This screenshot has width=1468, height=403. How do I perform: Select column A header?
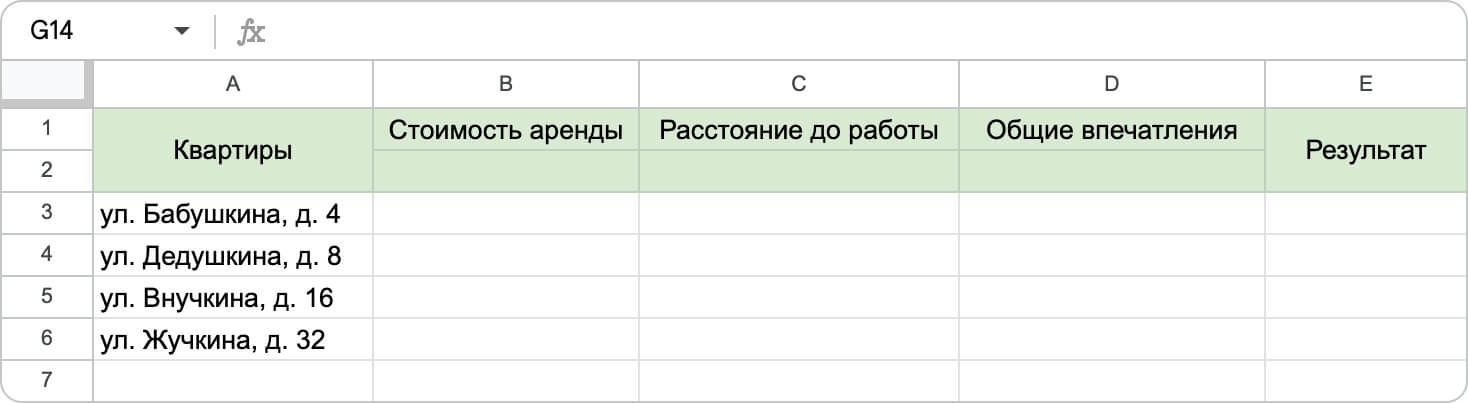tap(233, 85)
